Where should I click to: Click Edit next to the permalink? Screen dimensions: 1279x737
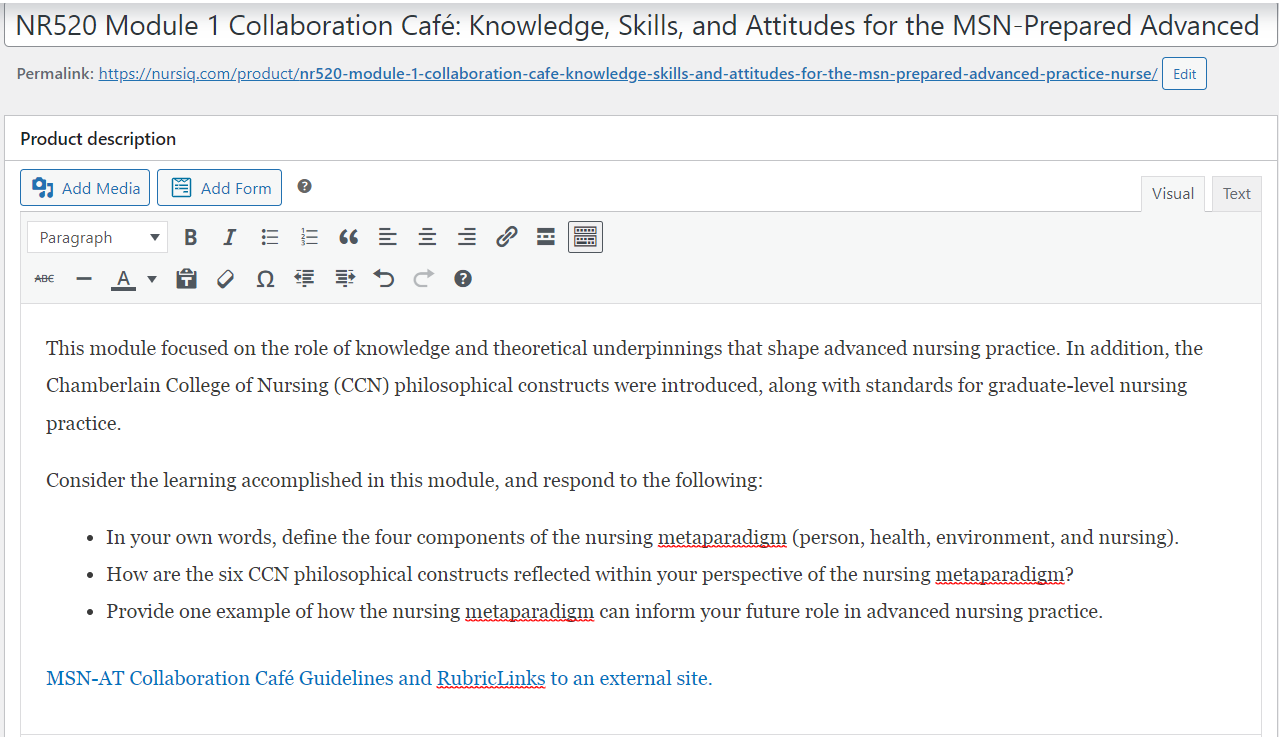(x=1184, y=74)
